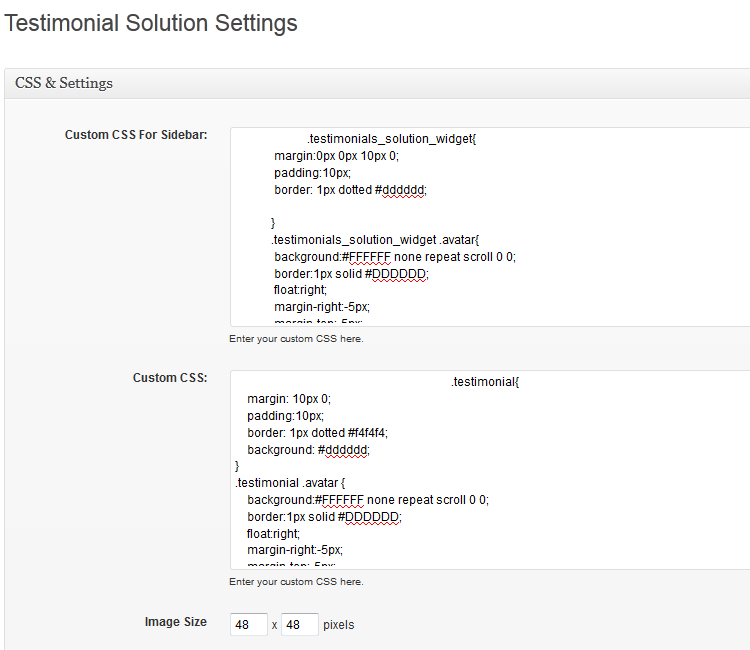Click the Custom CSS For Sidebar label
The image size is (750, 650).
click(136, 135)
